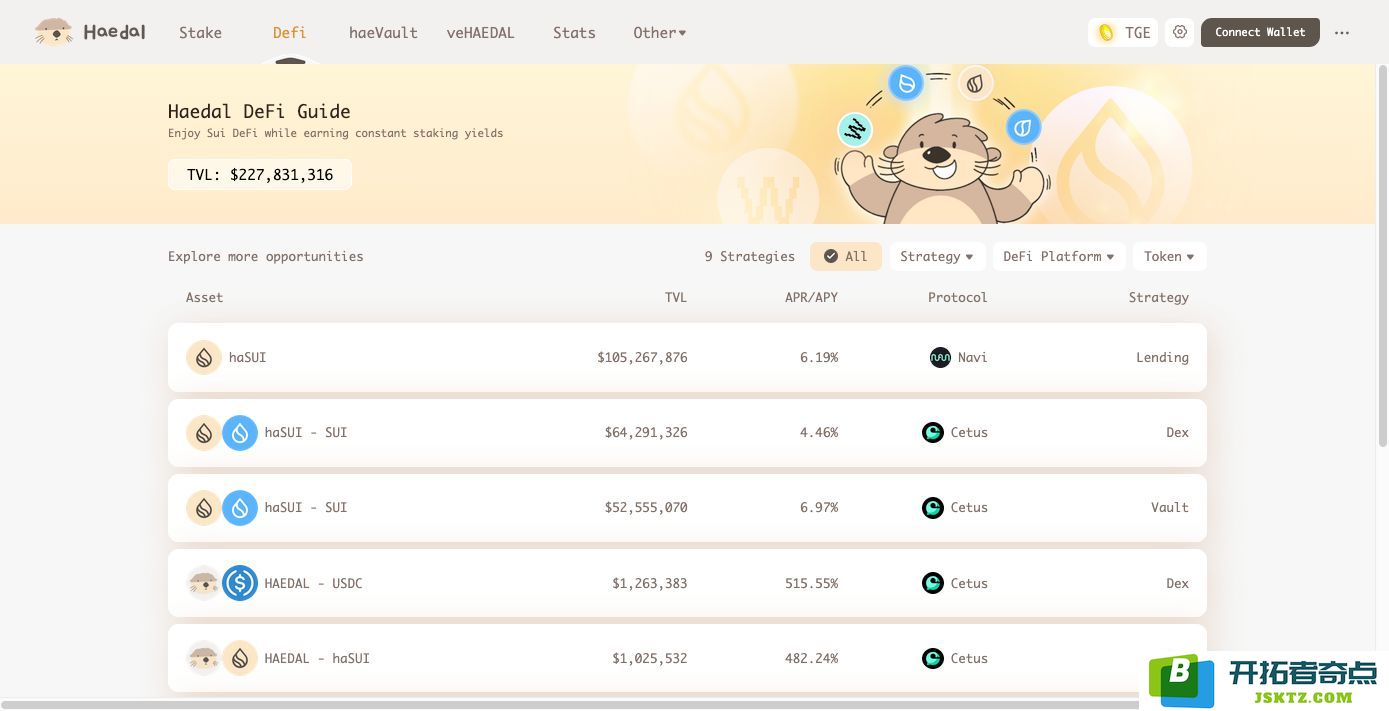Click the 482.24% APR value

click(x=811, y=658)
